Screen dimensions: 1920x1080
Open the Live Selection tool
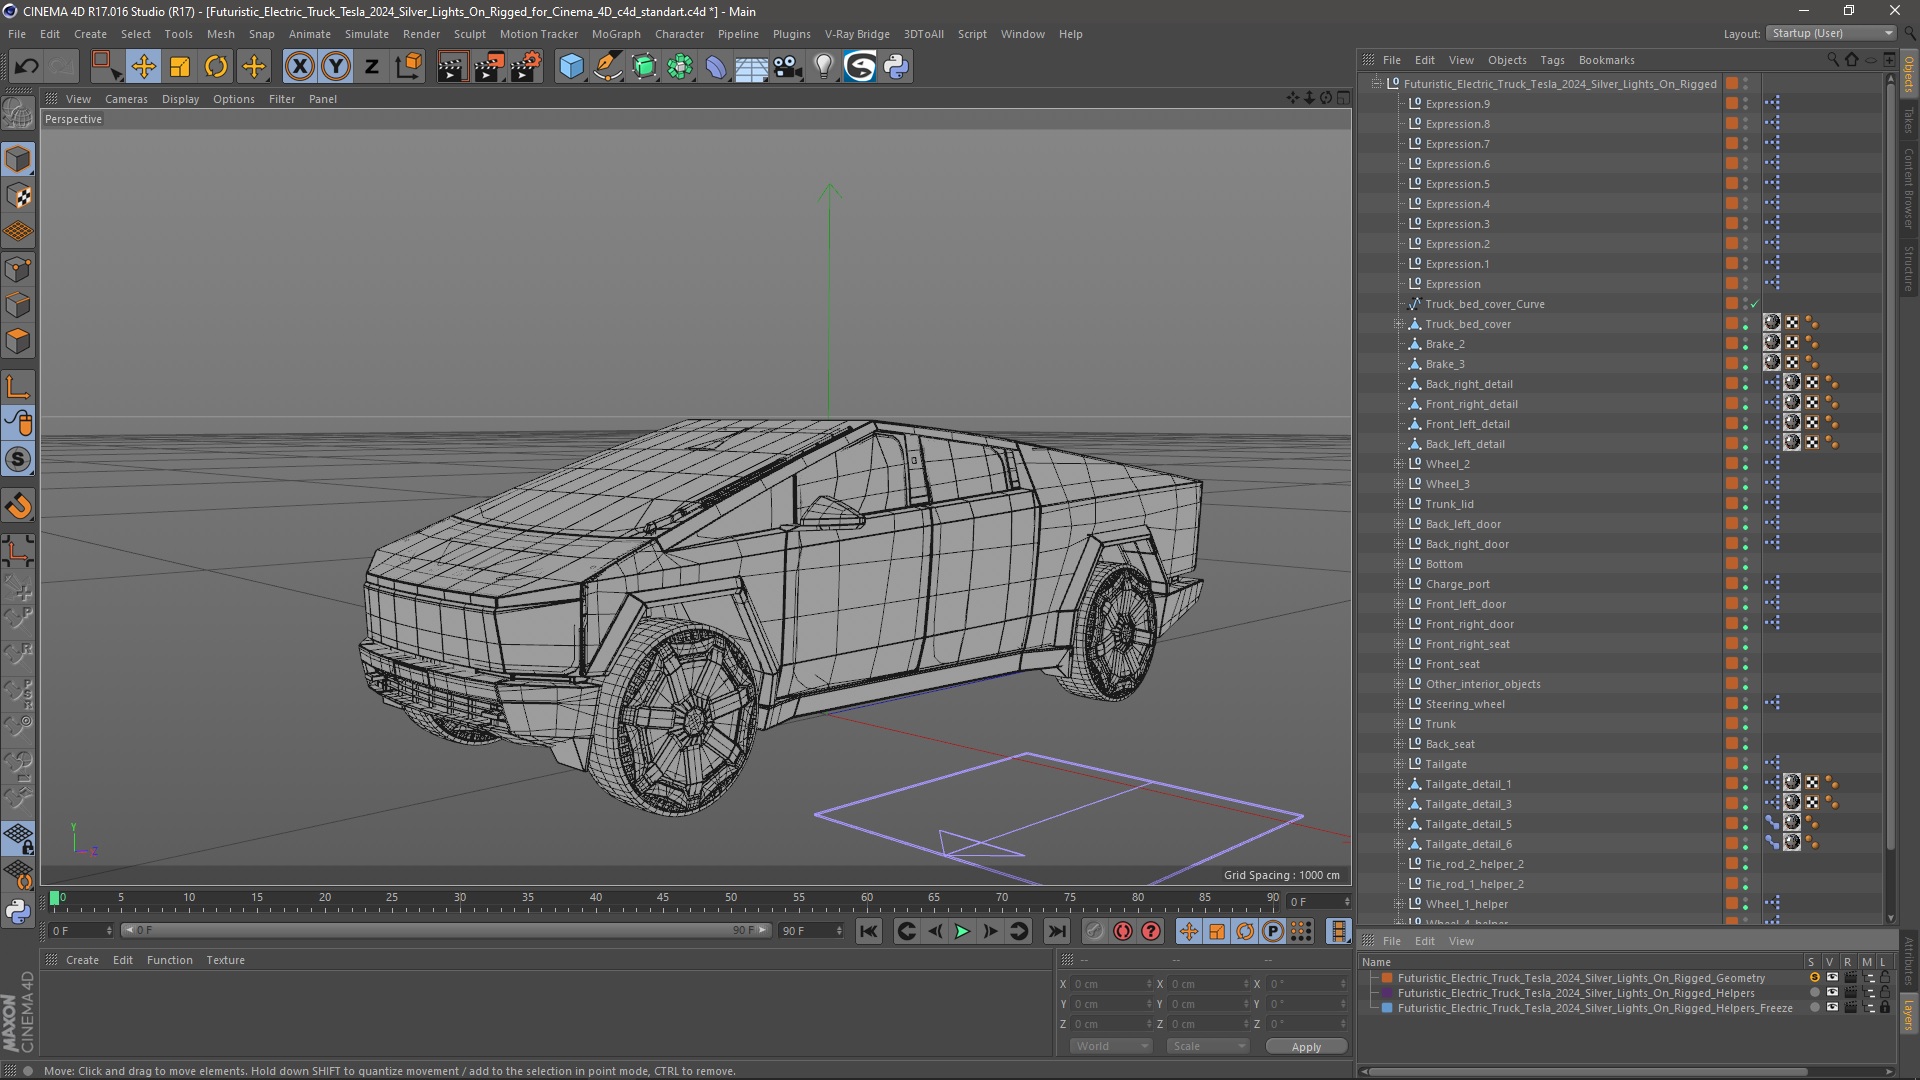[x=106, y=67]
